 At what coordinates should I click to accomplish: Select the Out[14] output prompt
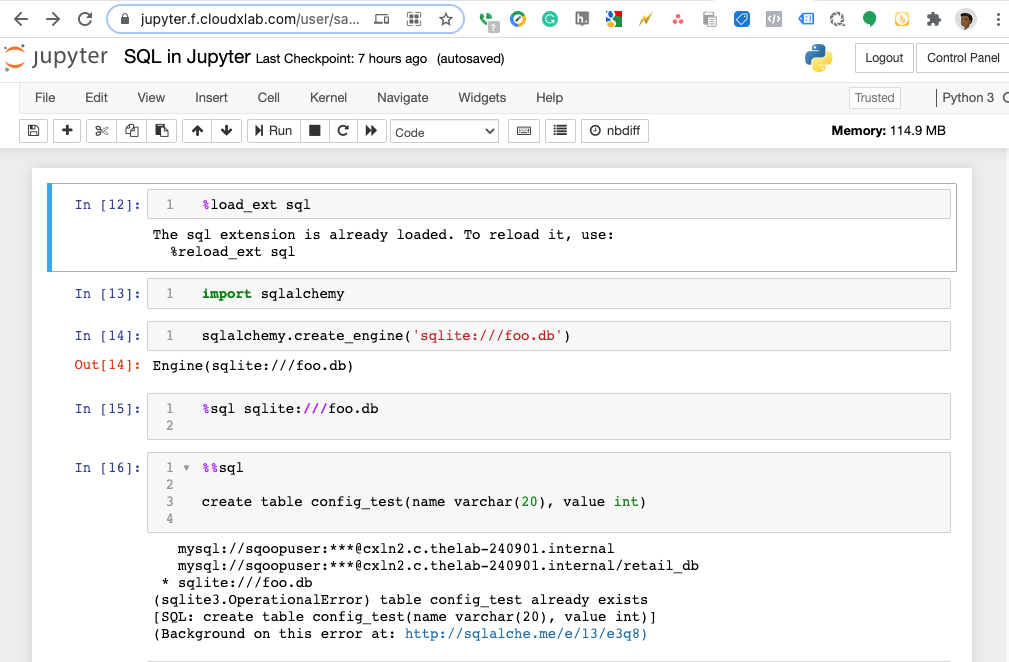[x=107, y=365]
